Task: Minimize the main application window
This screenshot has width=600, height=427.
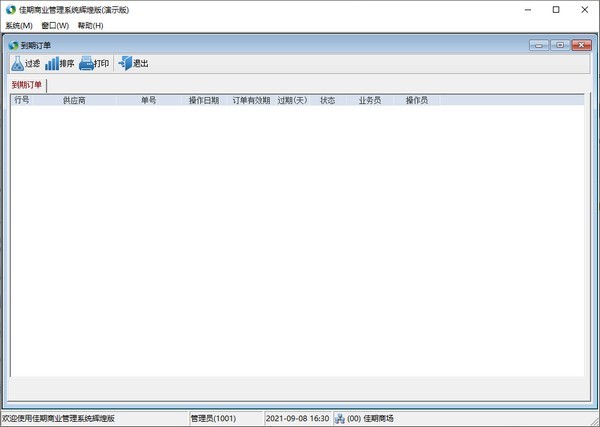Action: pyautogui.click(x=528, y=10)
